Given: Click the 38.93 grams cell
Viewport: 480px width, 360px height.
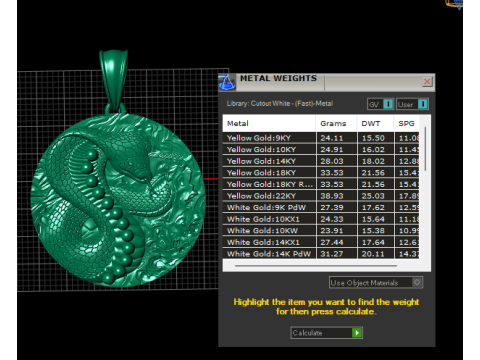Looking at the screenshot, I should click(x=336, y=196).
